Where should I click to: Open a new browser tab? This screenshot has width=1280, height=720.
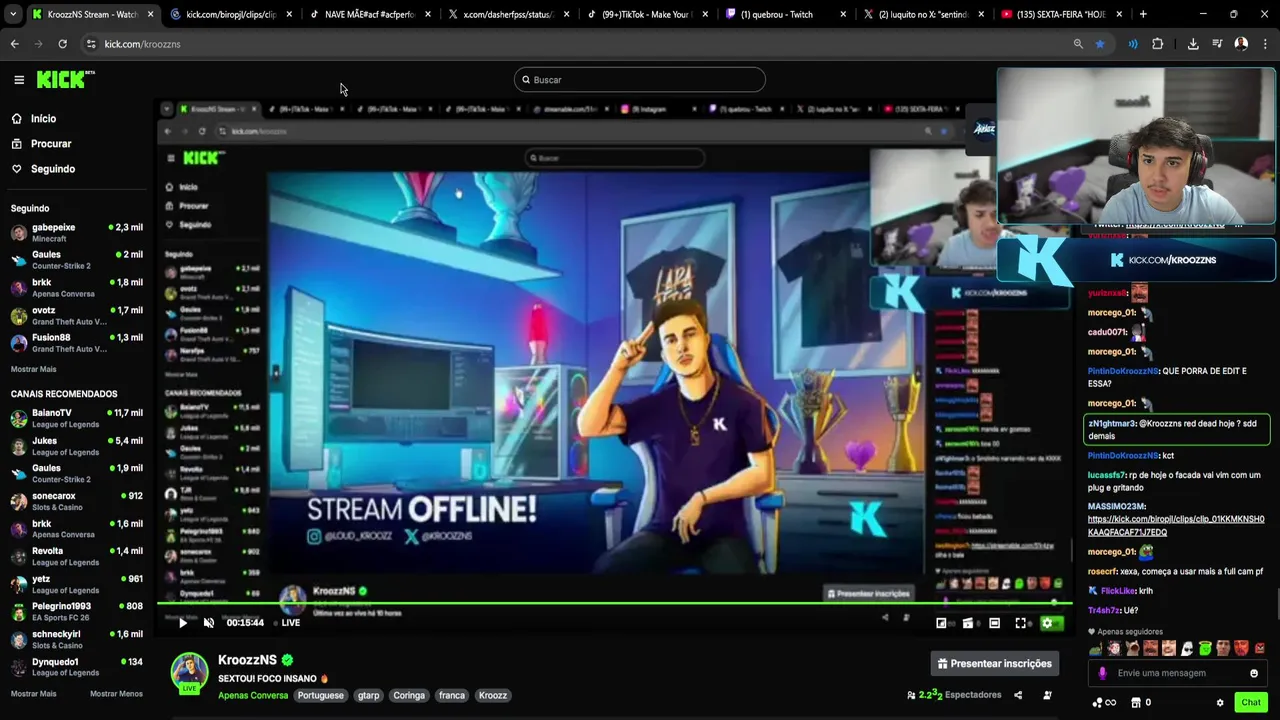(x=1143, y=15)
